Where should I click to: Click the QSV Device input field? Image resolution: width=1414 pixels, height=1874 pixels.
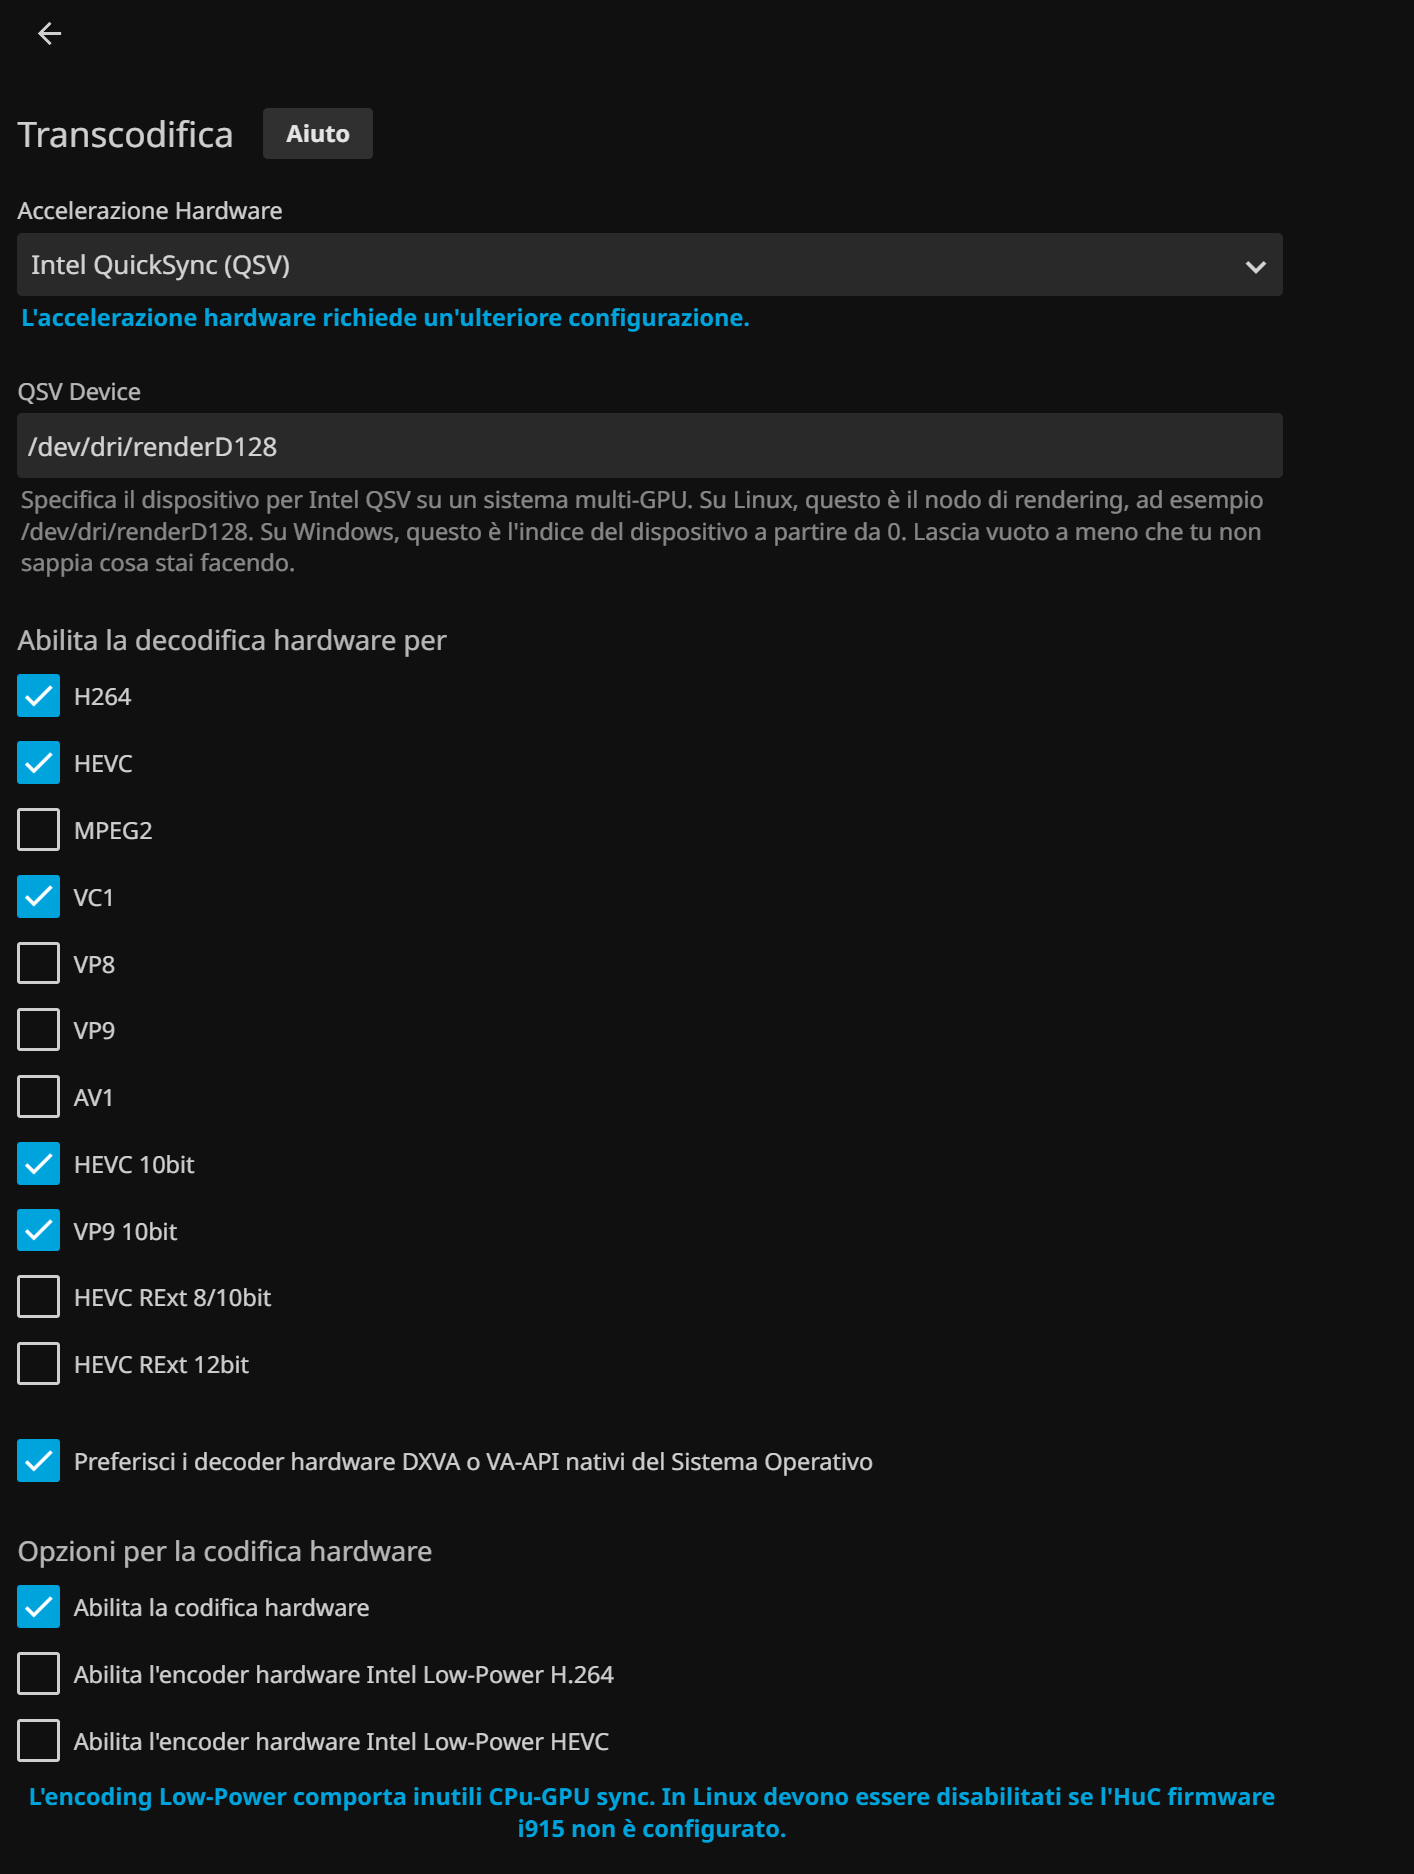[648, 446]
